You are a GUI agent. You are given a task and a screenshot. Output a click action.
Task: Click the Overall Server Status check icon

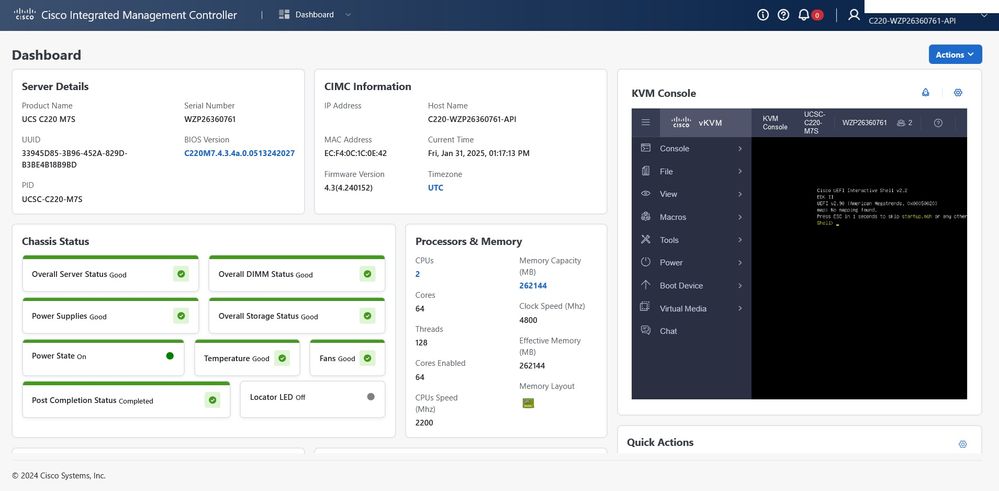click(181, 274)
